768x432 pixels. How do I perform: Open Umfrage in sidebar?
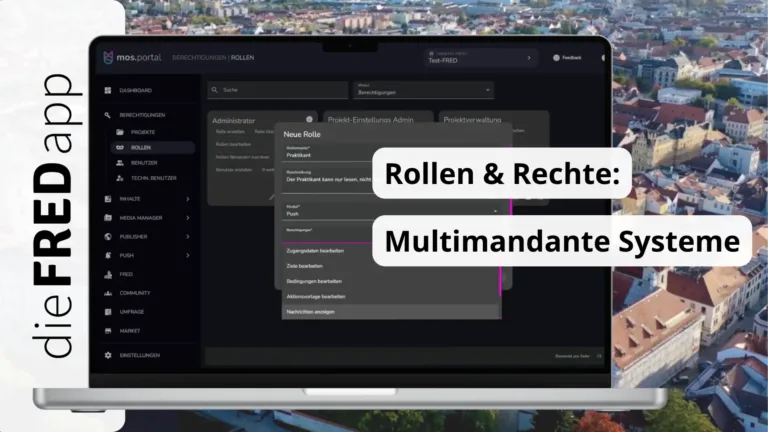[x=132, y=312]
